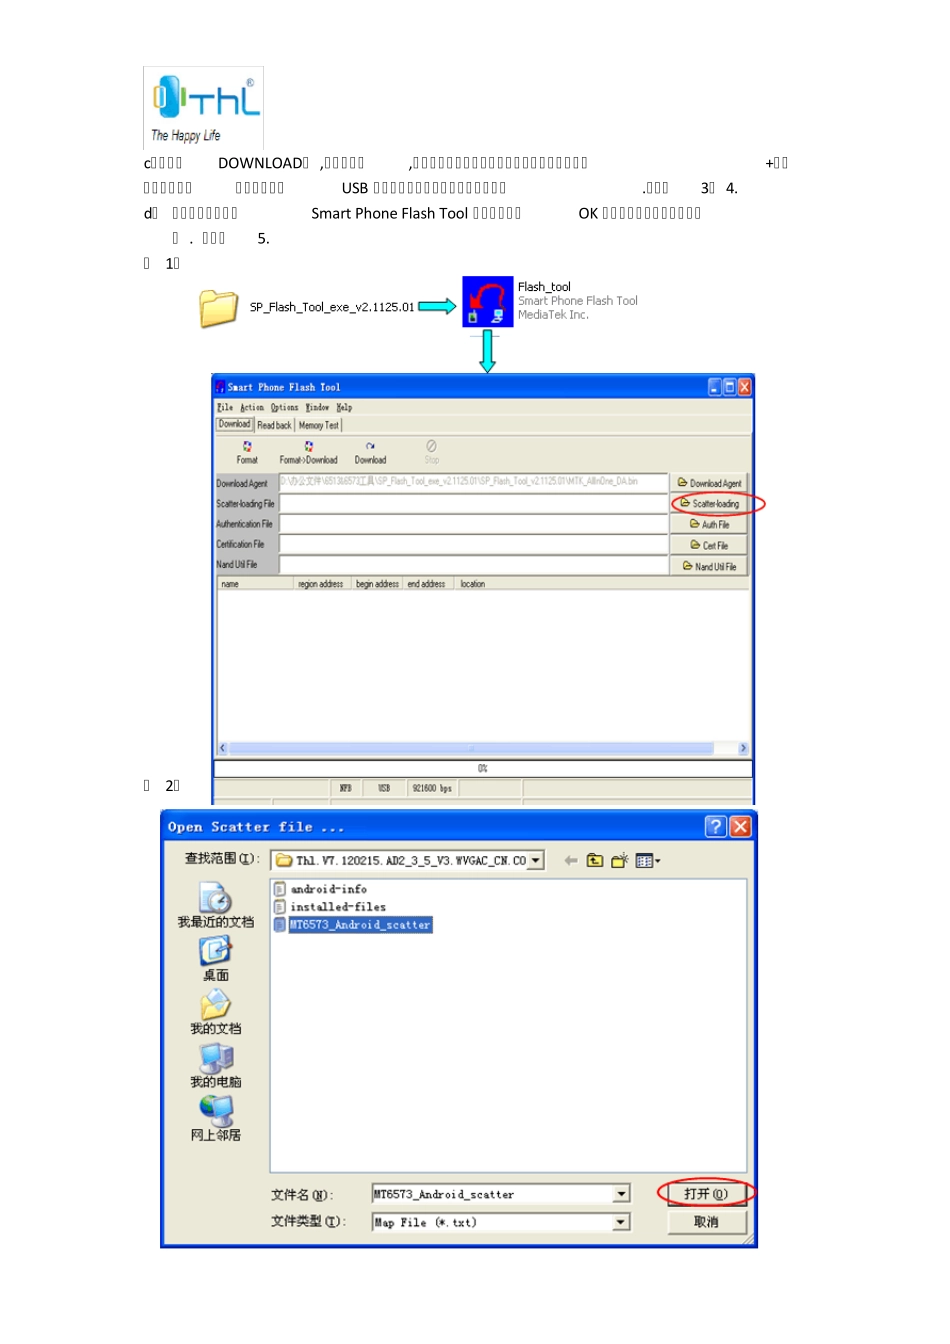
Task: Open My Computer (我的电脑) shortcut
Action: click(215, 1066)
